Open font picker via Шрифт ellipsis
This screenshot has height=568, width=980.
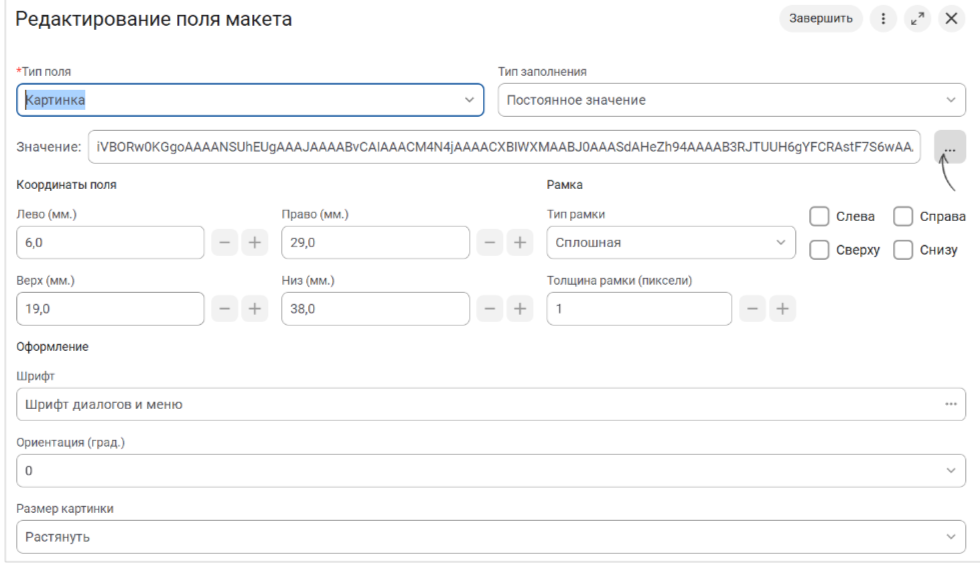tap(951, 404)
